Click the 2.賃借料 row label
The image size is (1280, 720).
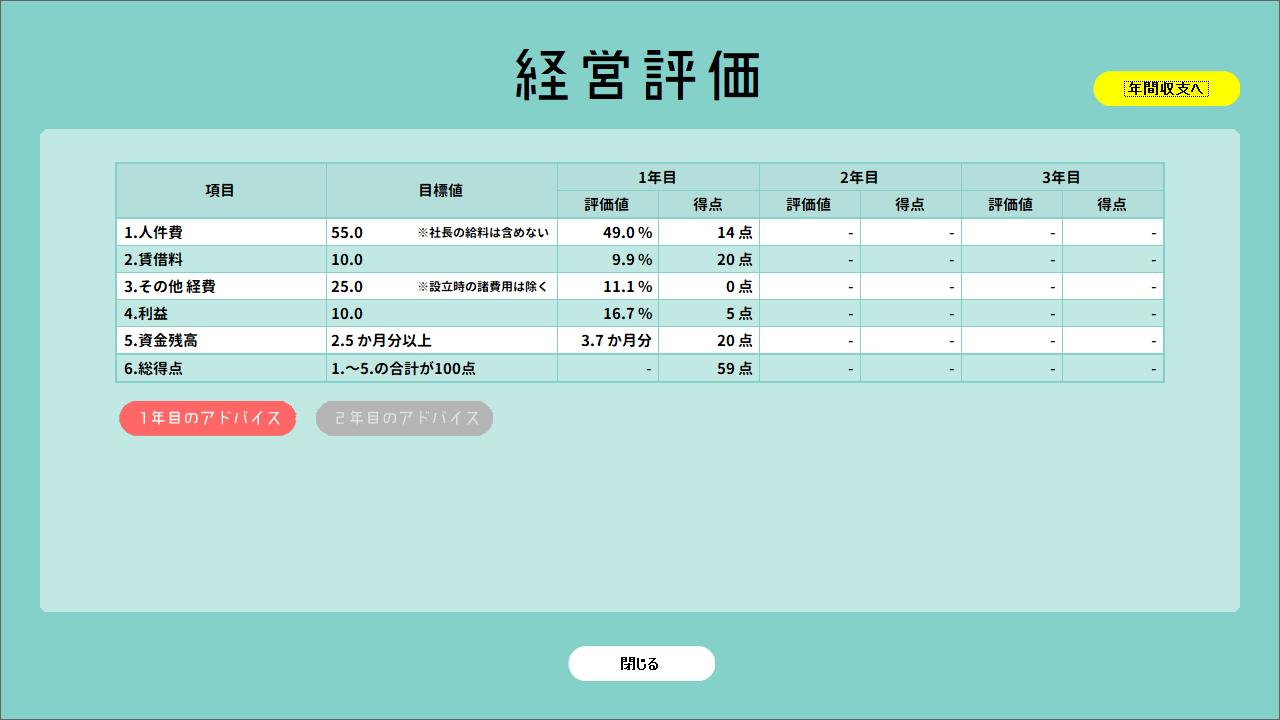tap(153, 259)
